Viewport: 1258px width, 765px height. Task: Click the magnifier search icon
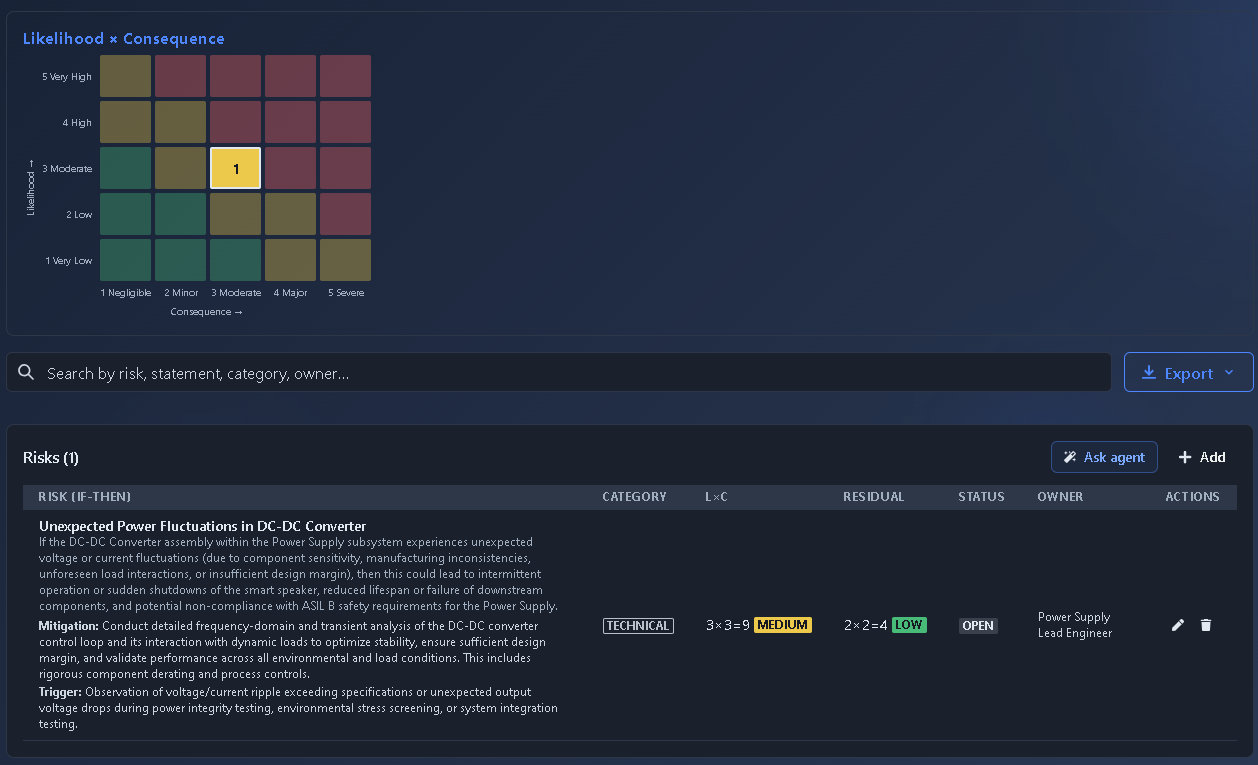tap(26, 373)
